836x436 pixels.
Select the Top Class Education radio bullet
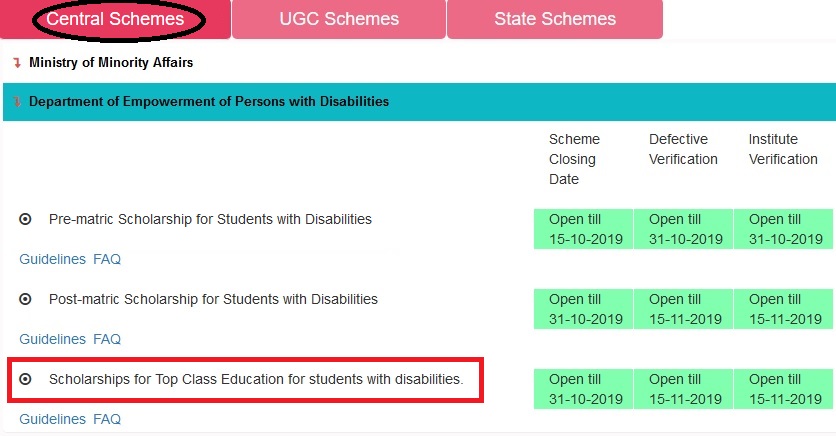(25, 379)
